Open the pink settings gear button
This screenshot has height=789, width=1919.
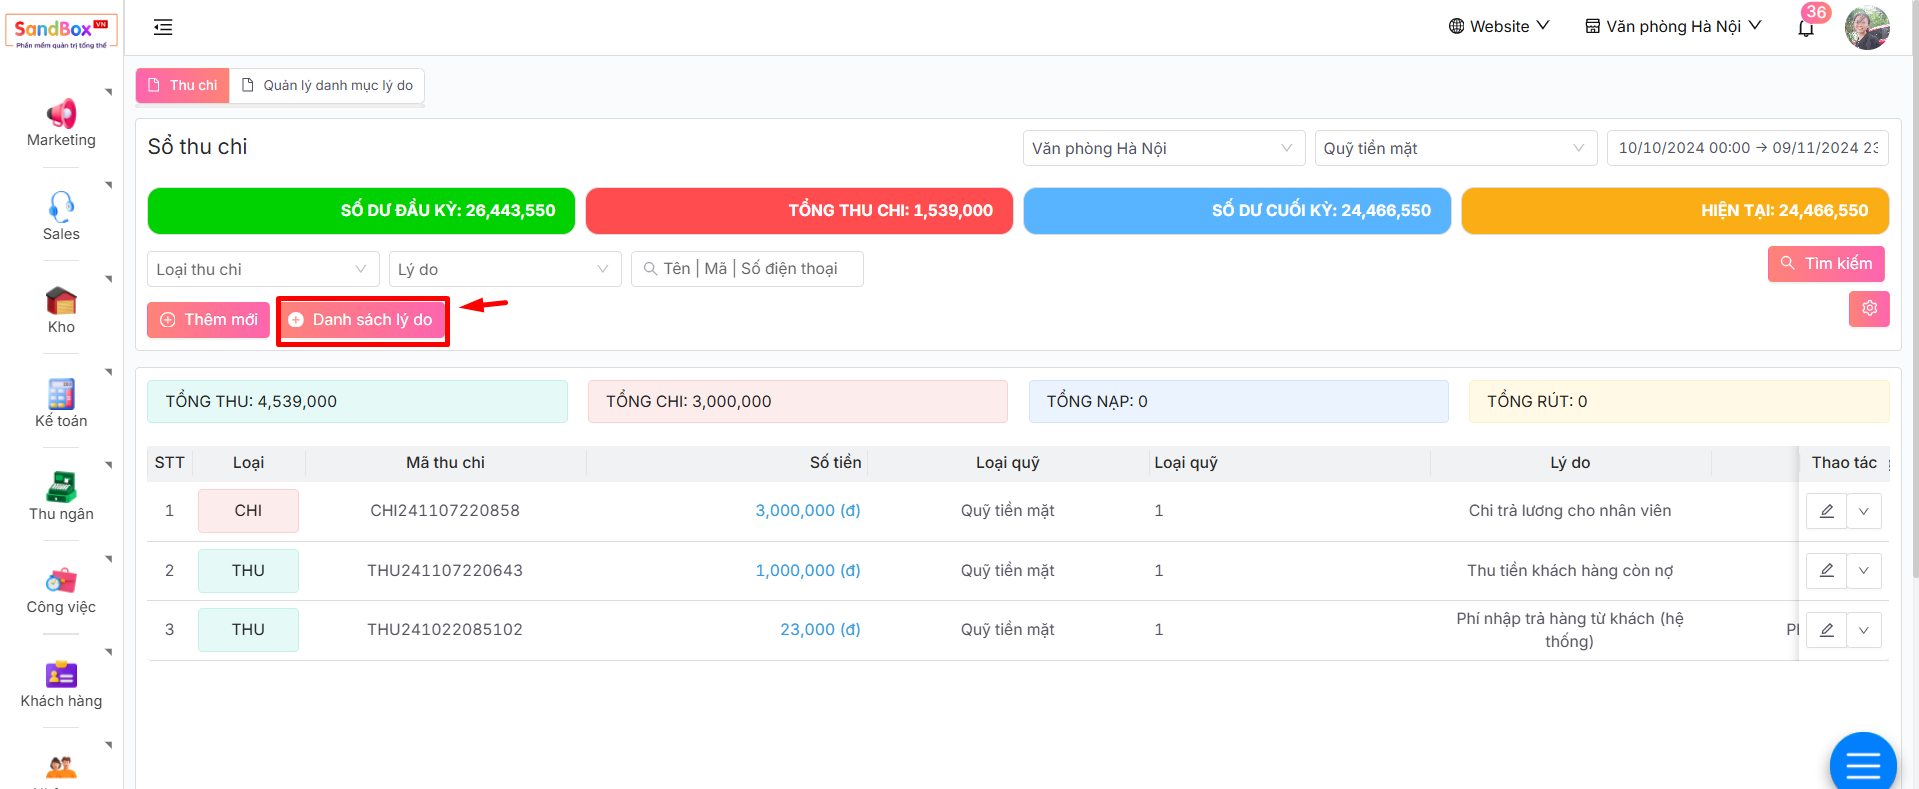(1869, 309)
